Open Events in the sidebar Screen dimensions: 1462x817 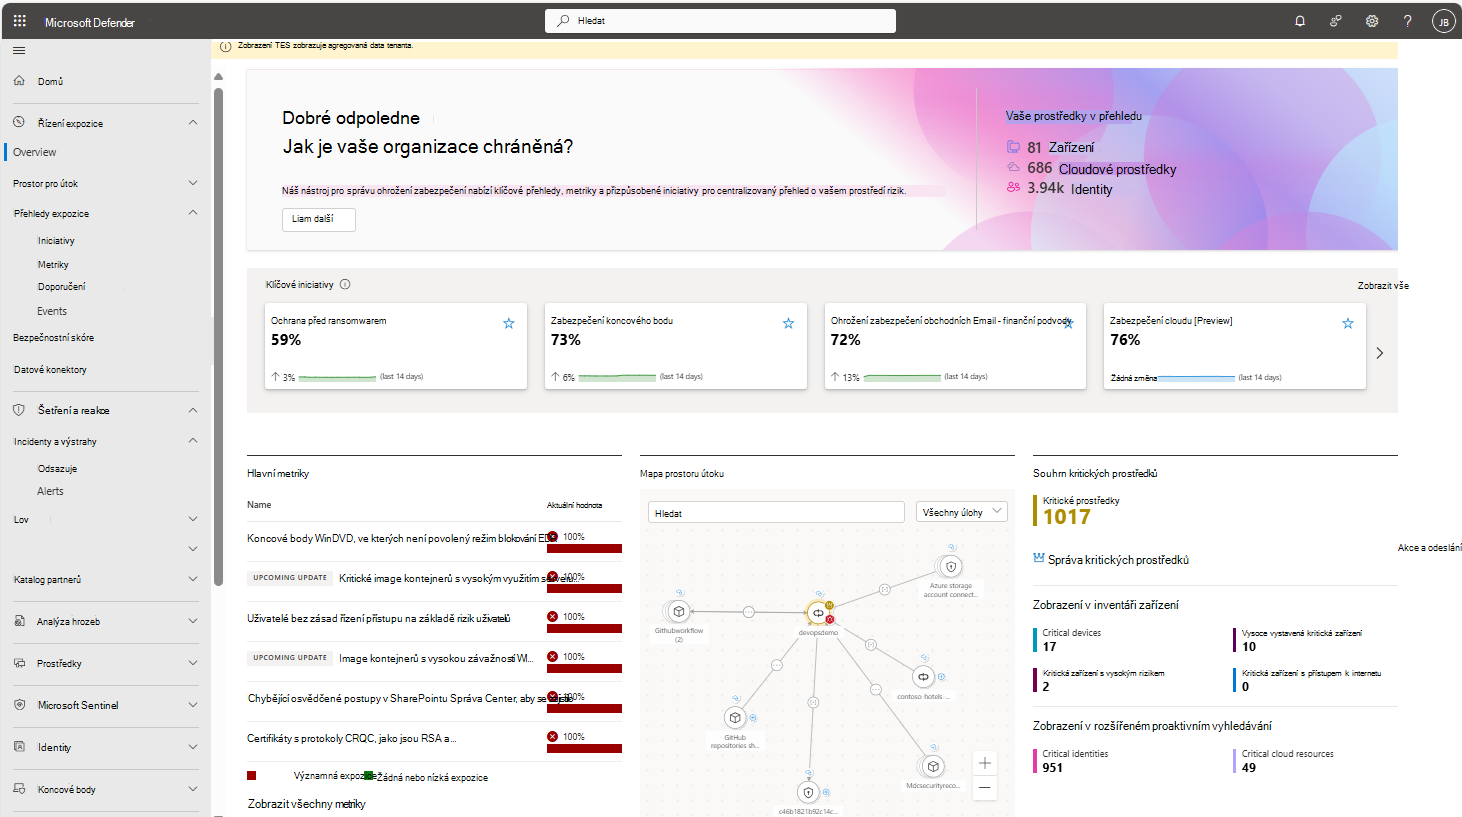click(52, 311)
